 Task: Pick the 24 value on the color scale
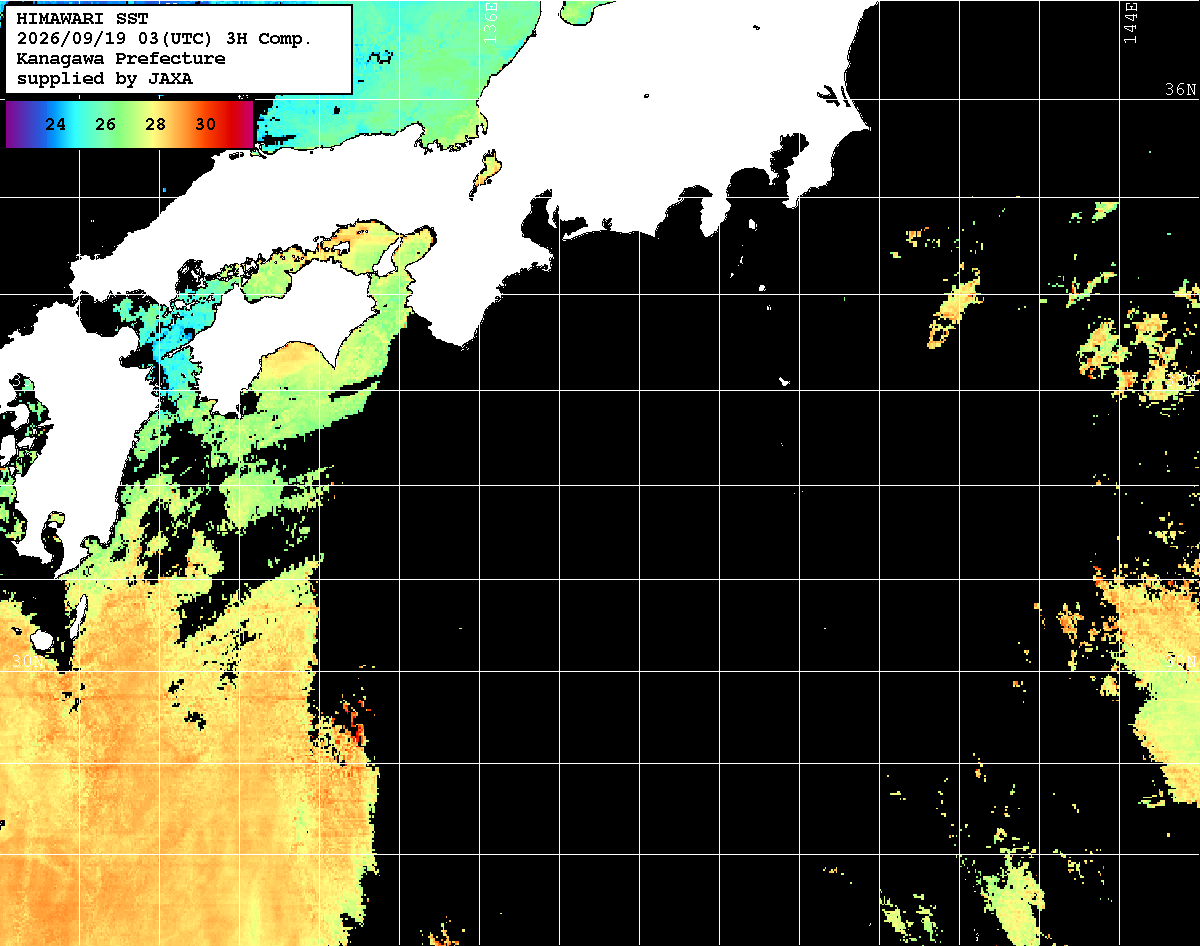[56, 125]
